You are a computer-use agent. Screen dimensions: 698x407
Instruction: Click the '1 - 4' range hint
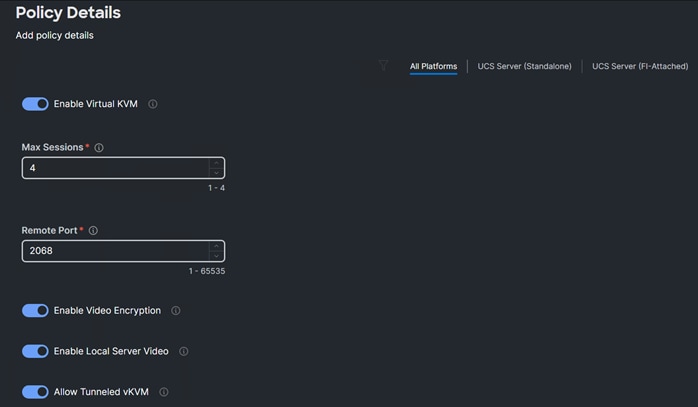[x=216, y=188]
